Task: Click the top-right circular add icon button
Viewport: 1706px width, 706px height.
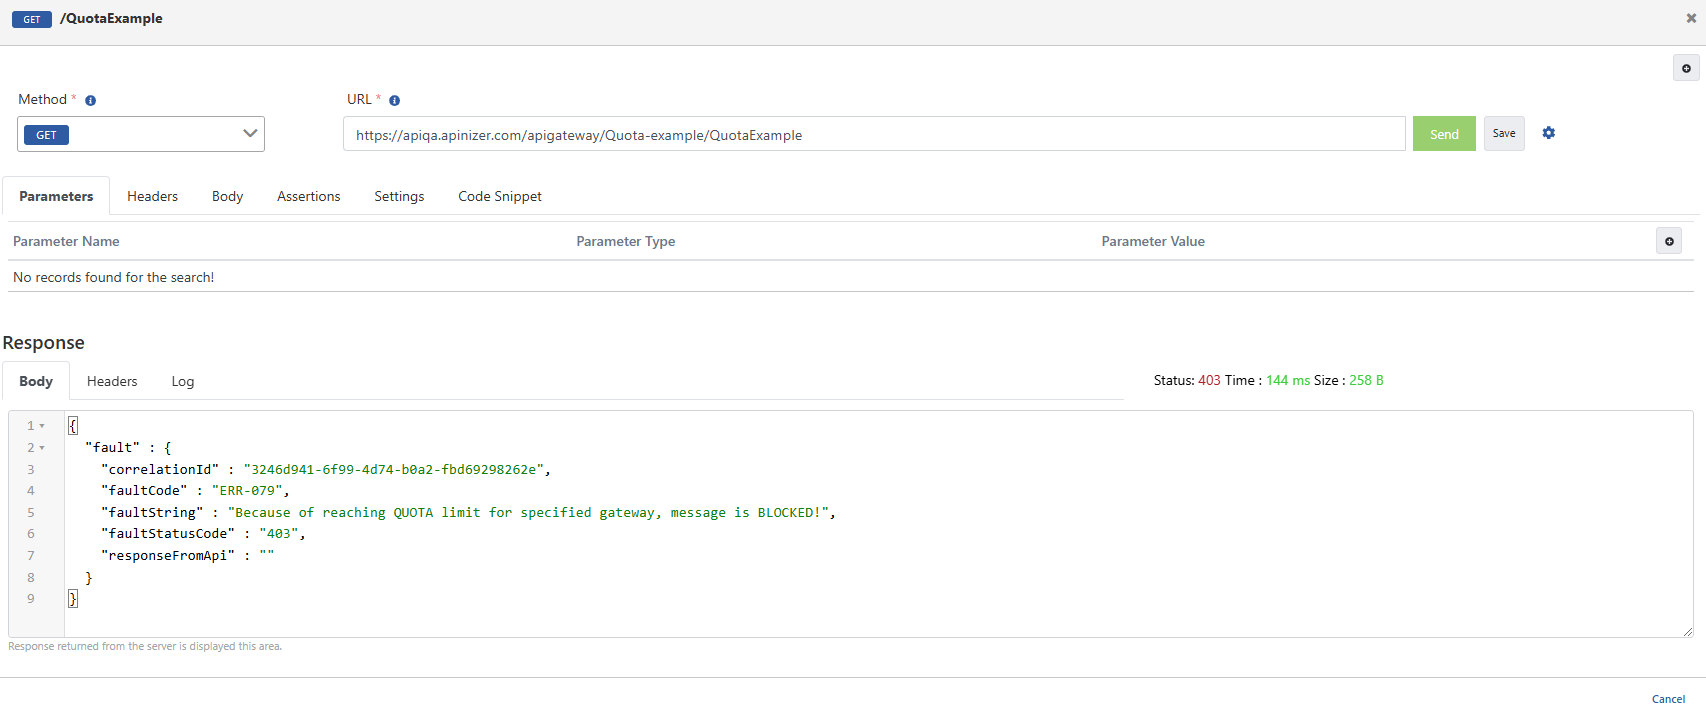Action: [1686, 68]
